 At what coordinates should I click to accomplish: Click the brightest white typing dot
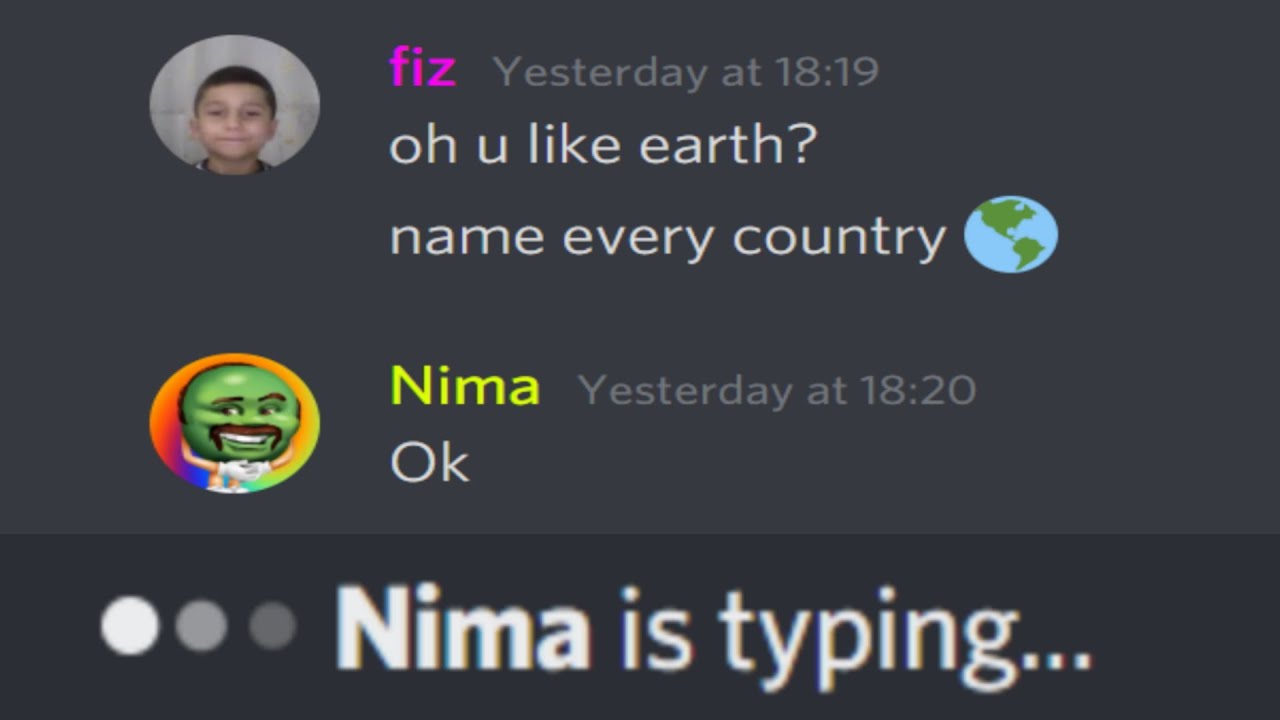click(130, 625)
